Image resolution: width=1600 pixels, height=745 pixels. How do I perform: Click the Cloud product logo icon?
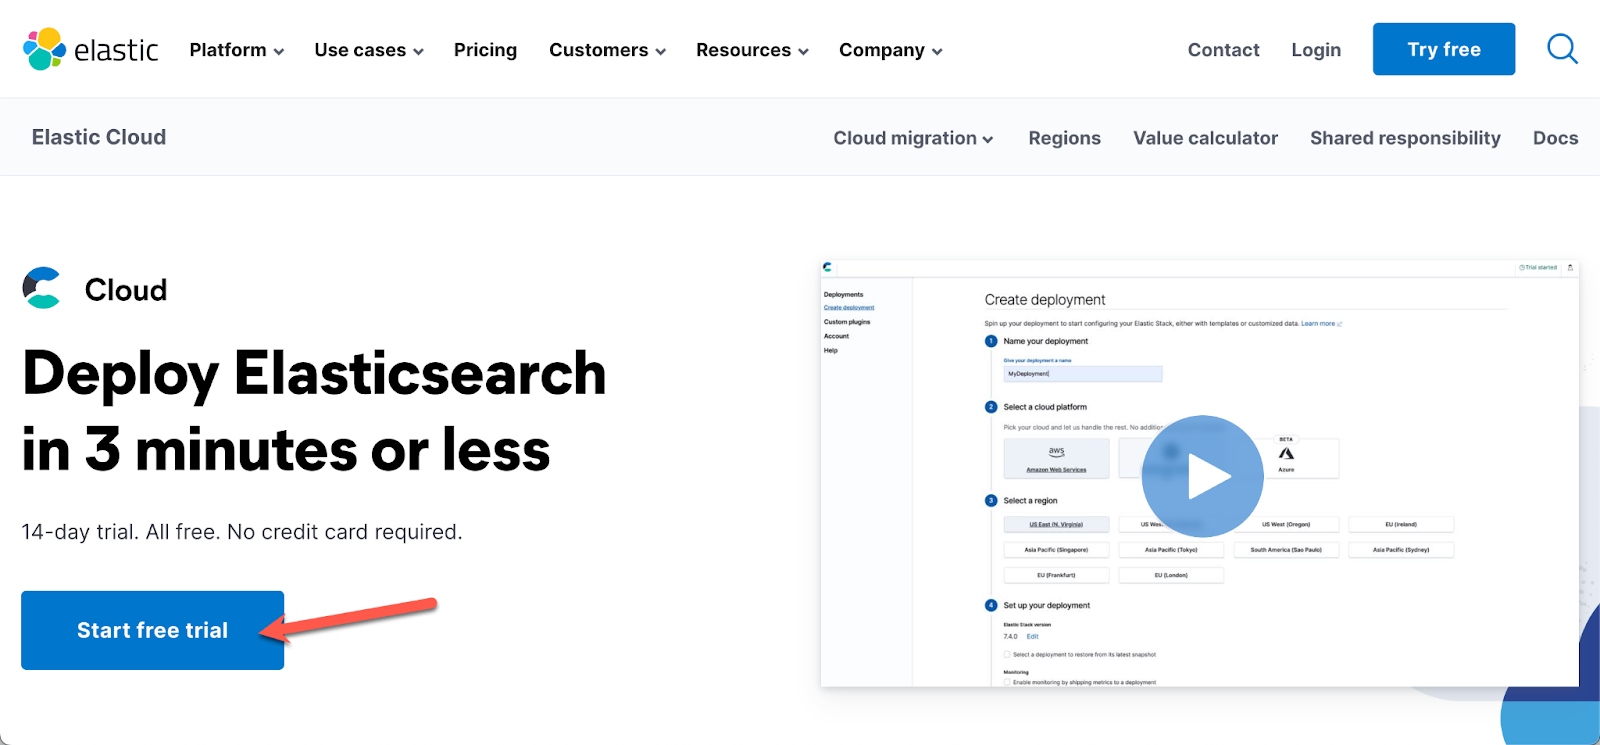pos(42,288)
